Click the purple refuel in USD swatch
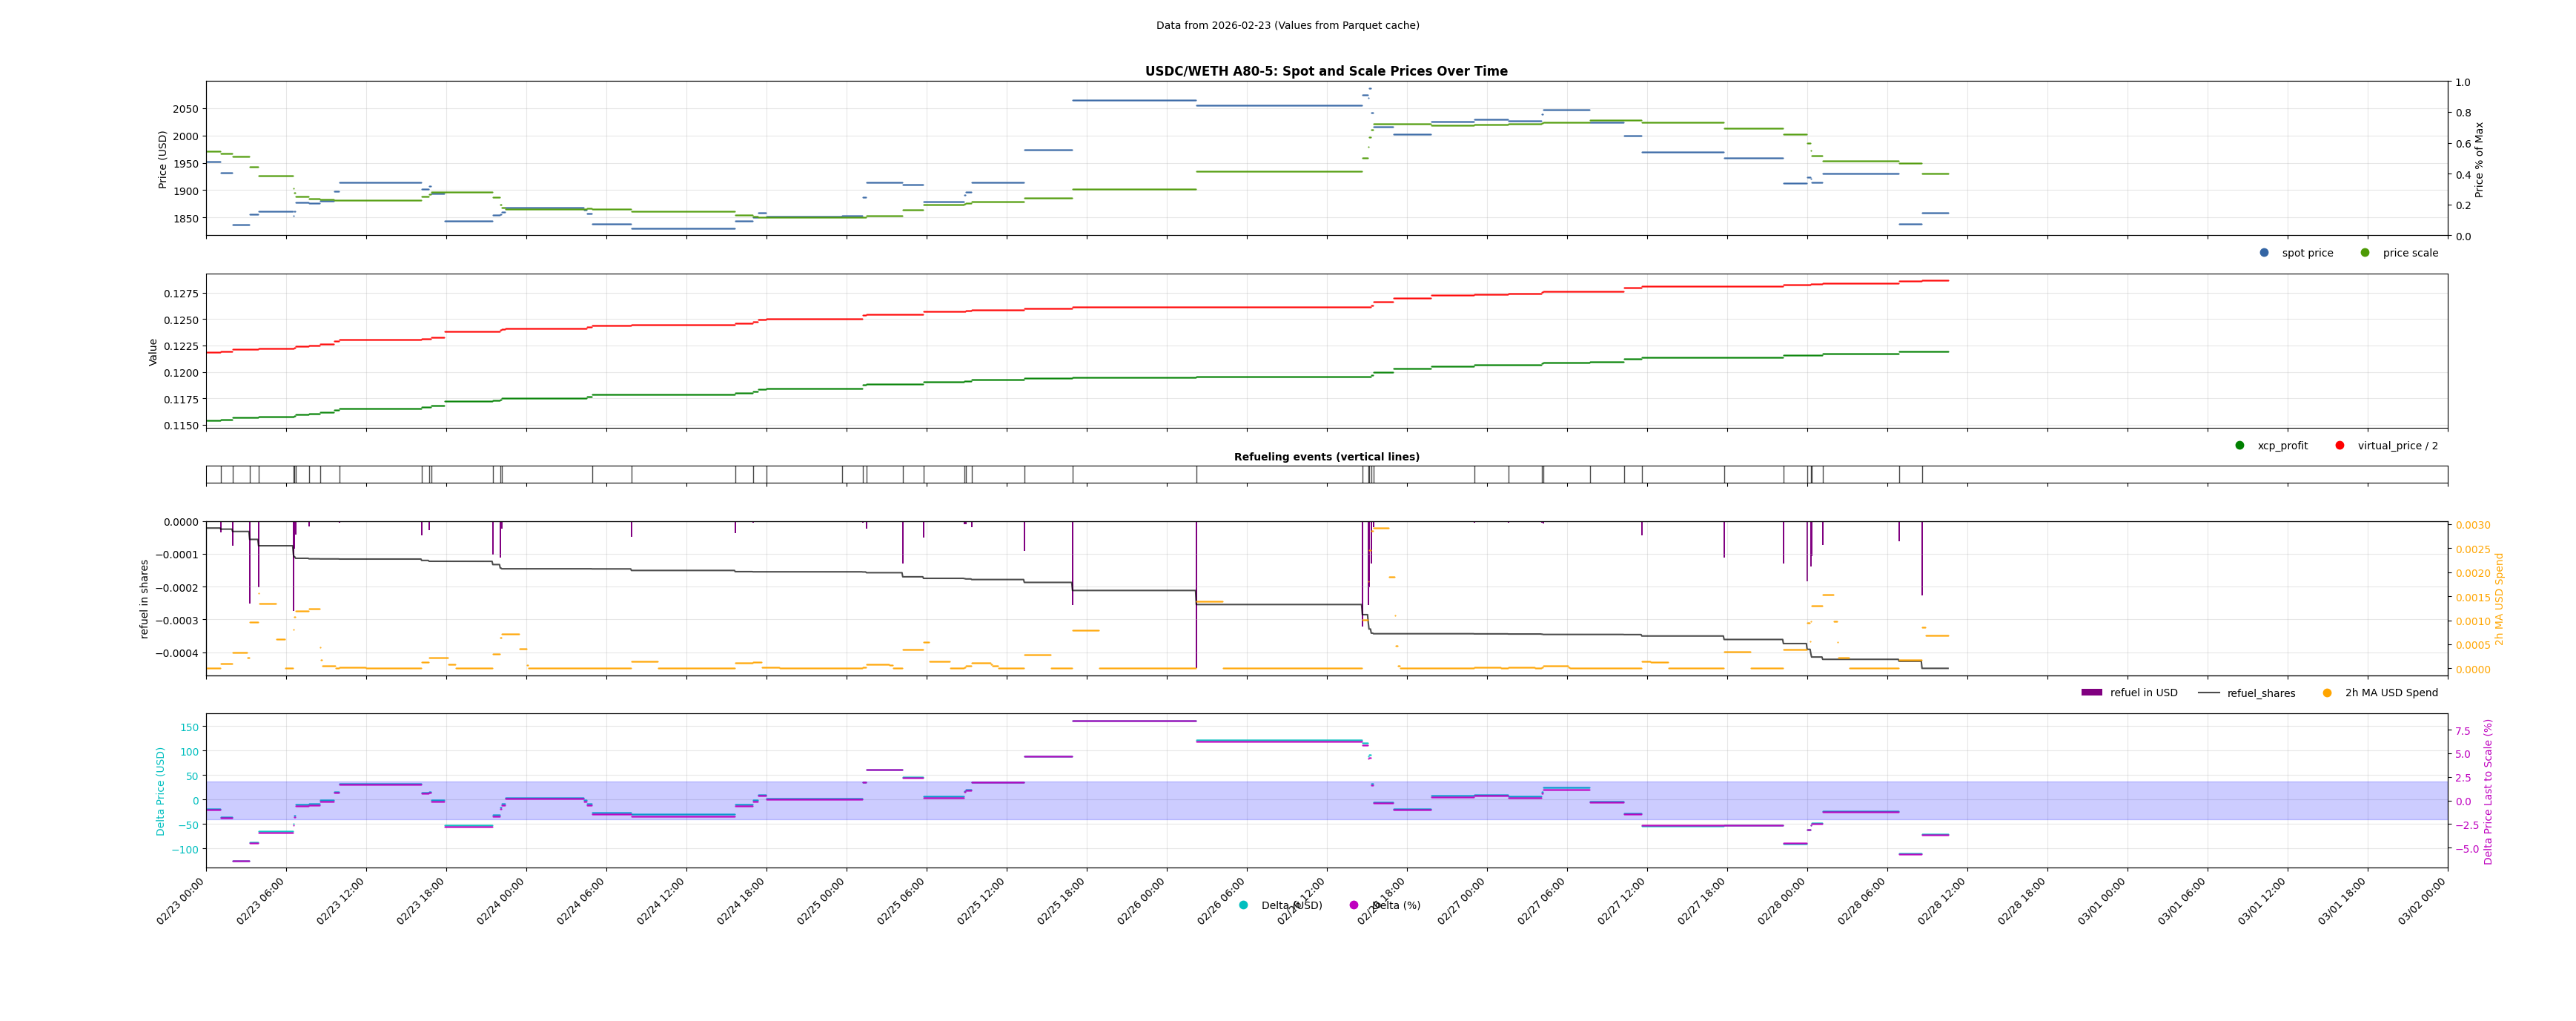2576x1021 pixels. 2091,693
